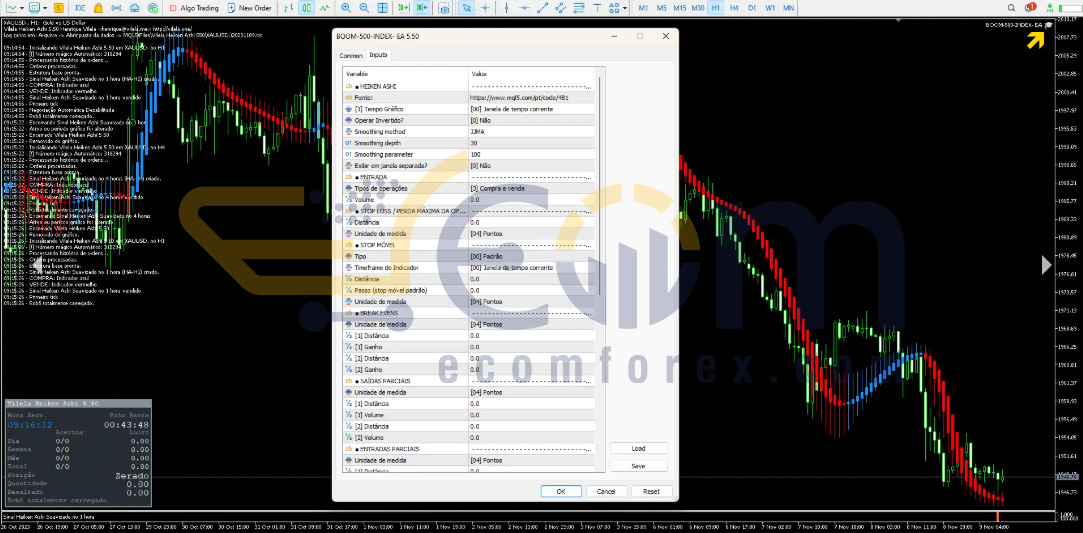Open the Market shopping bag icon

[98, 8]
